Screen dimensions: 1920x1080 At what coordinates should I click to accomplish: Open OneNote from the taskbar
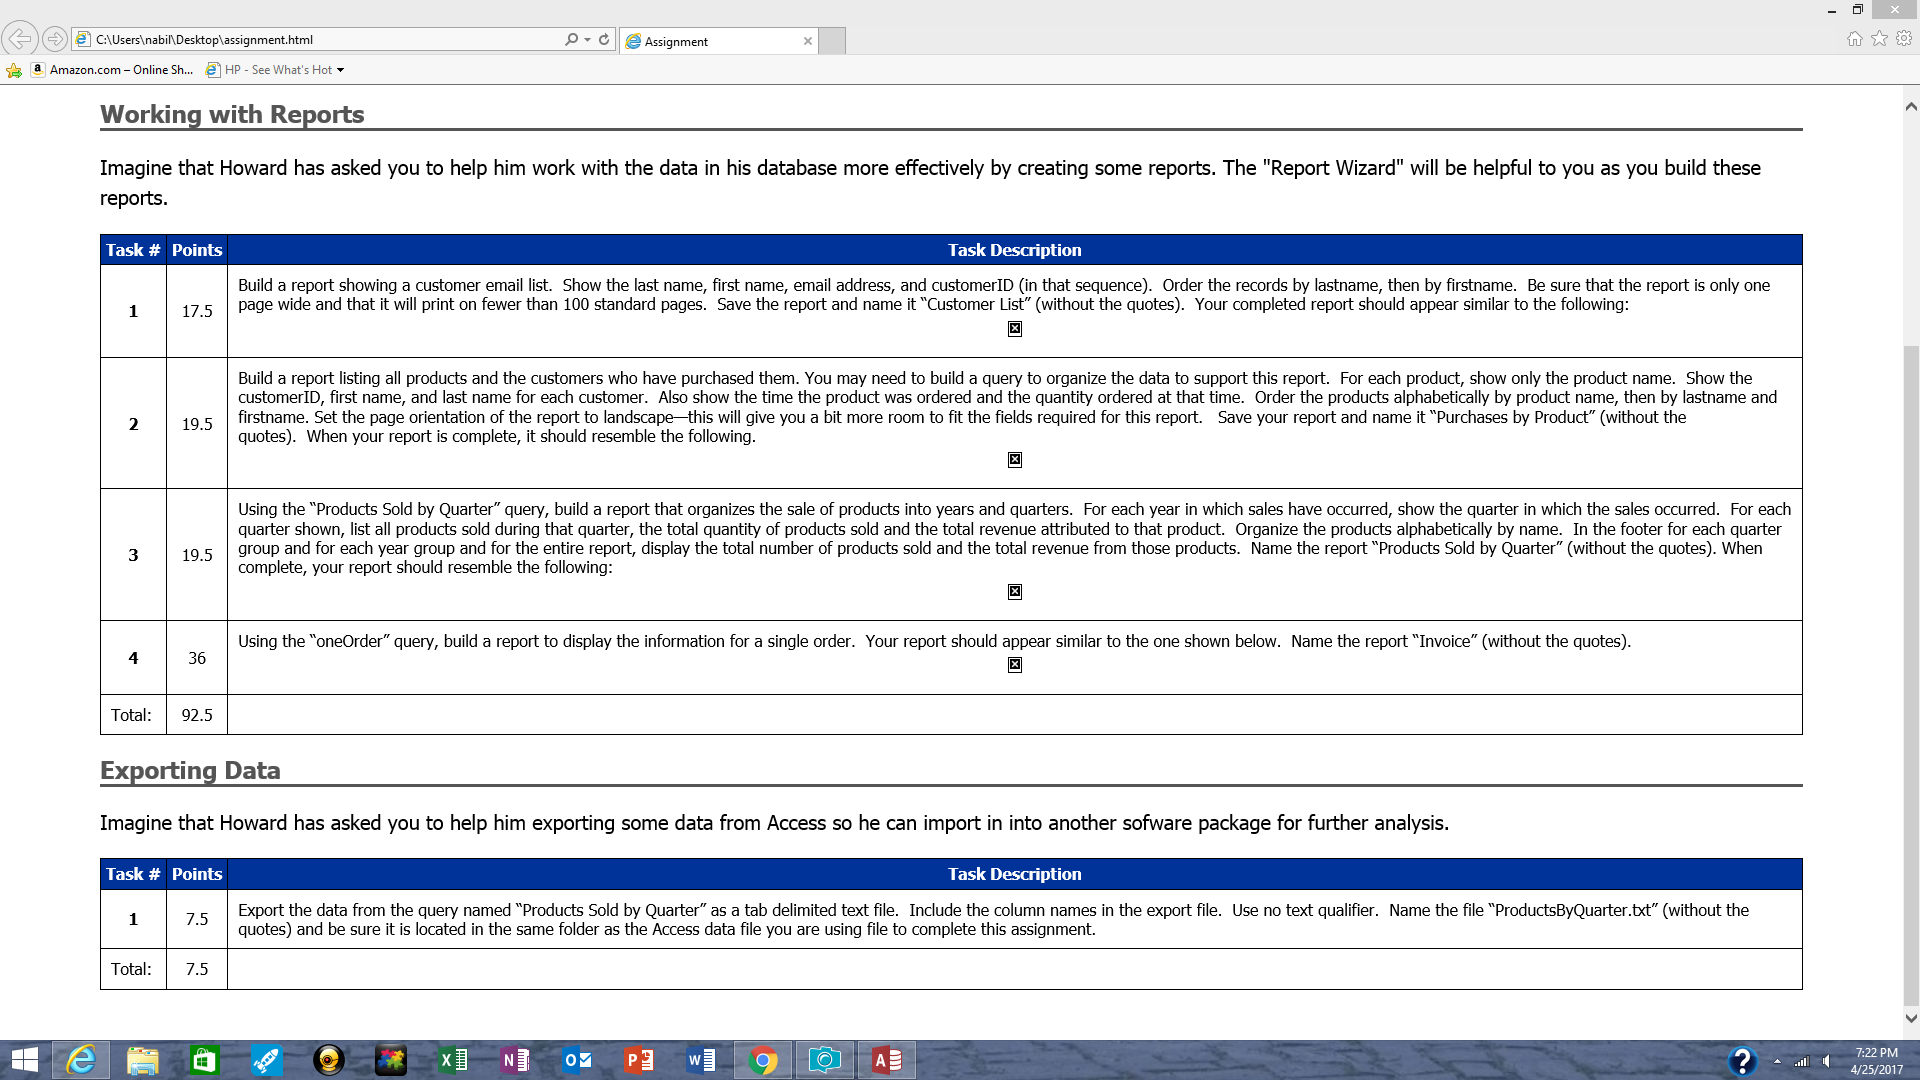click(515, 1060)
